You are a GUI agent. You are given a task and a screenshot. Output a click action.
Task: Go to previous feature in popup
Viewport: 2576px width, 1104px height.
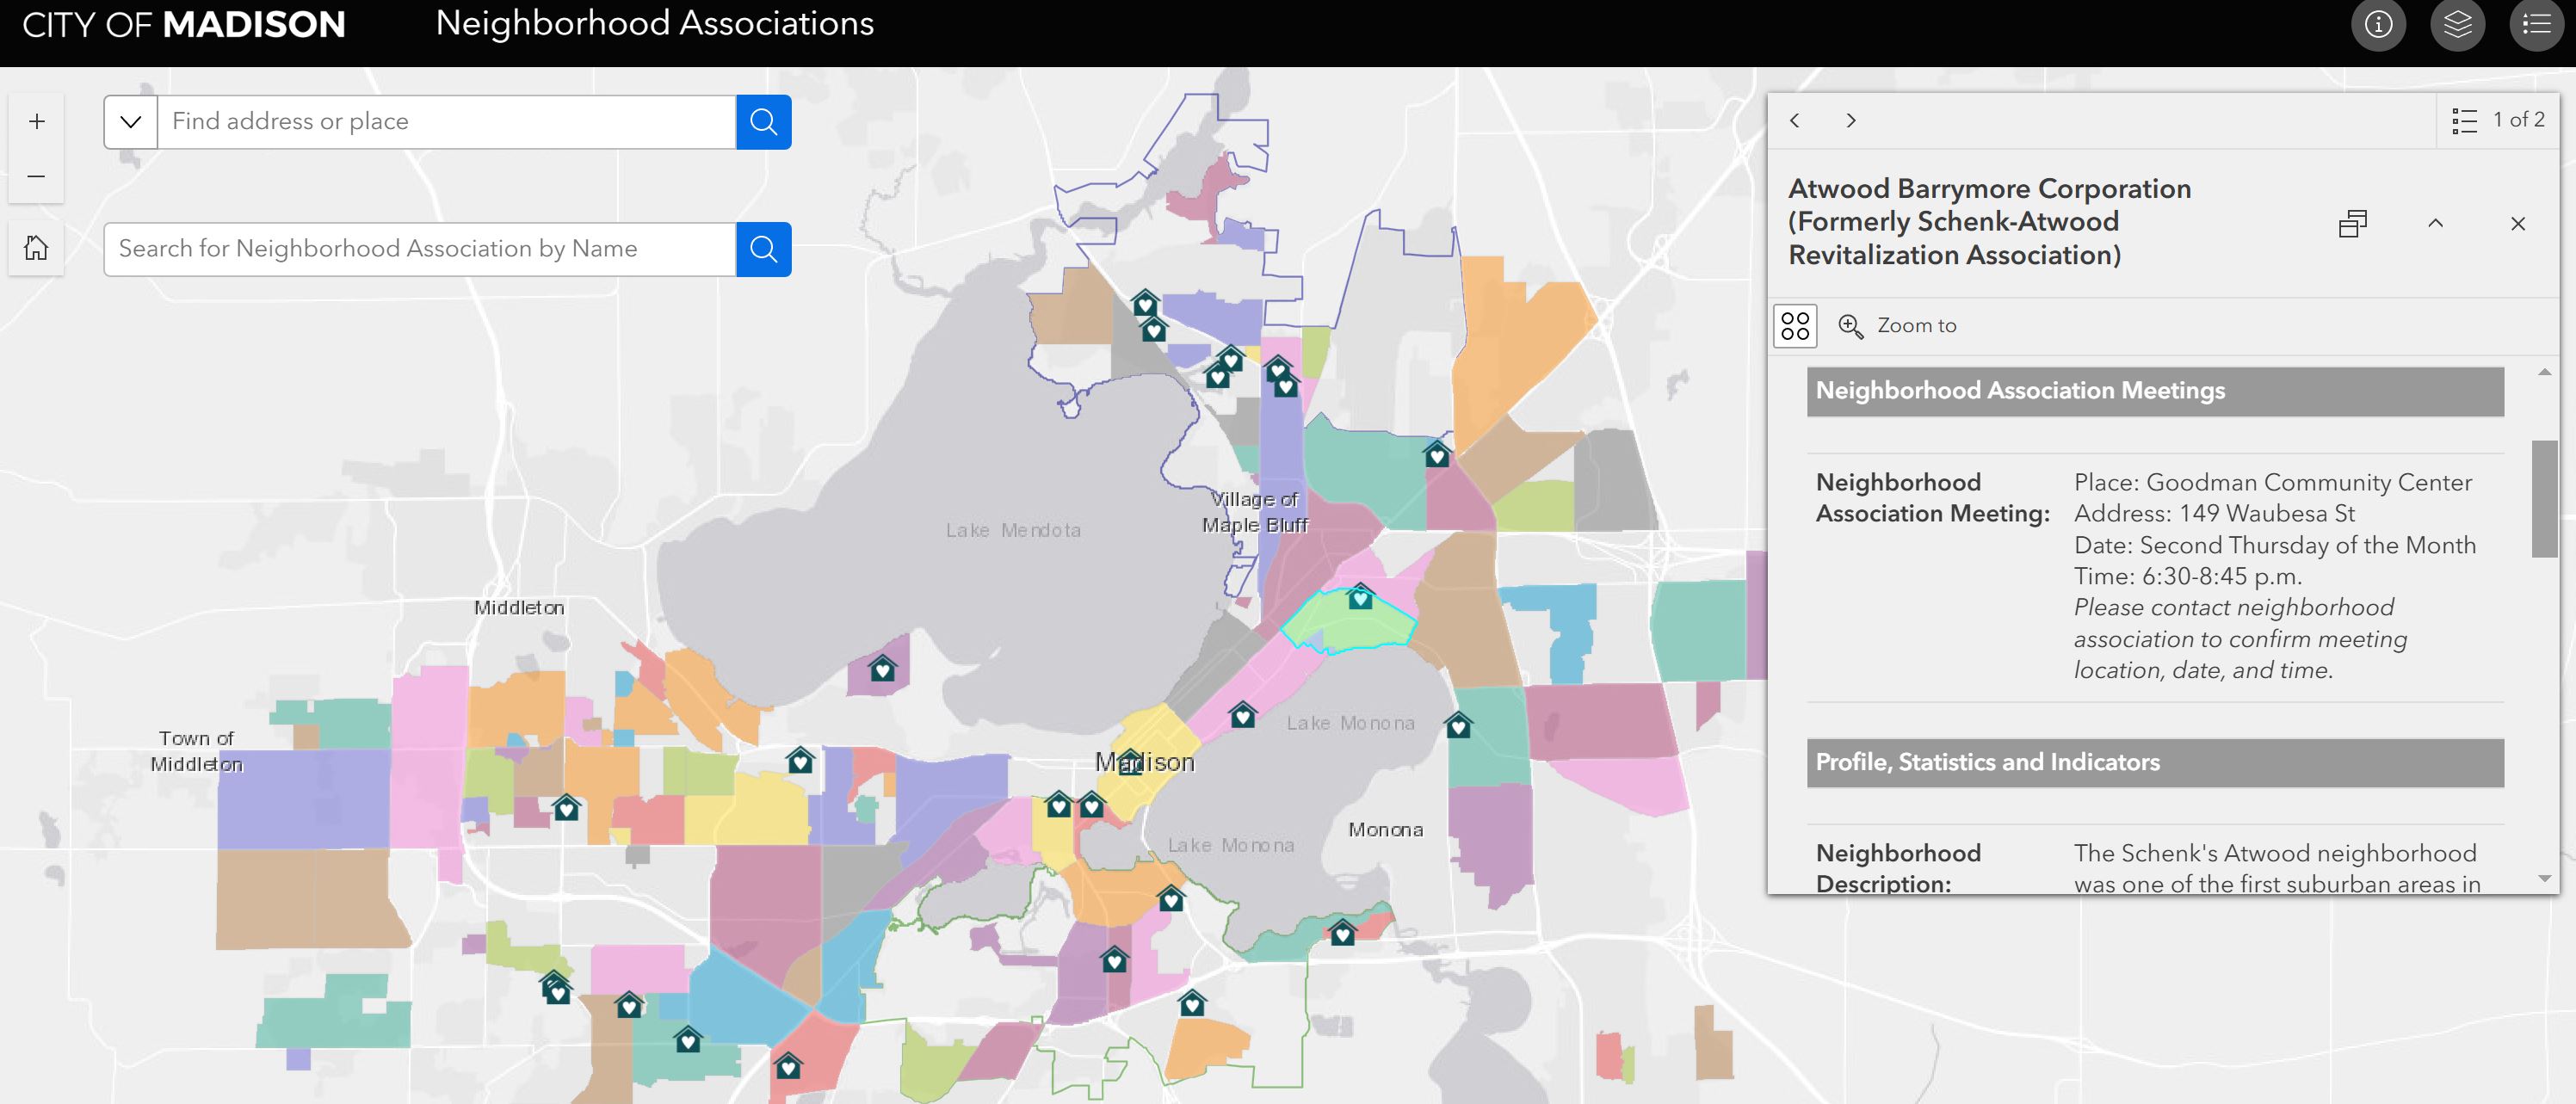1795,120
